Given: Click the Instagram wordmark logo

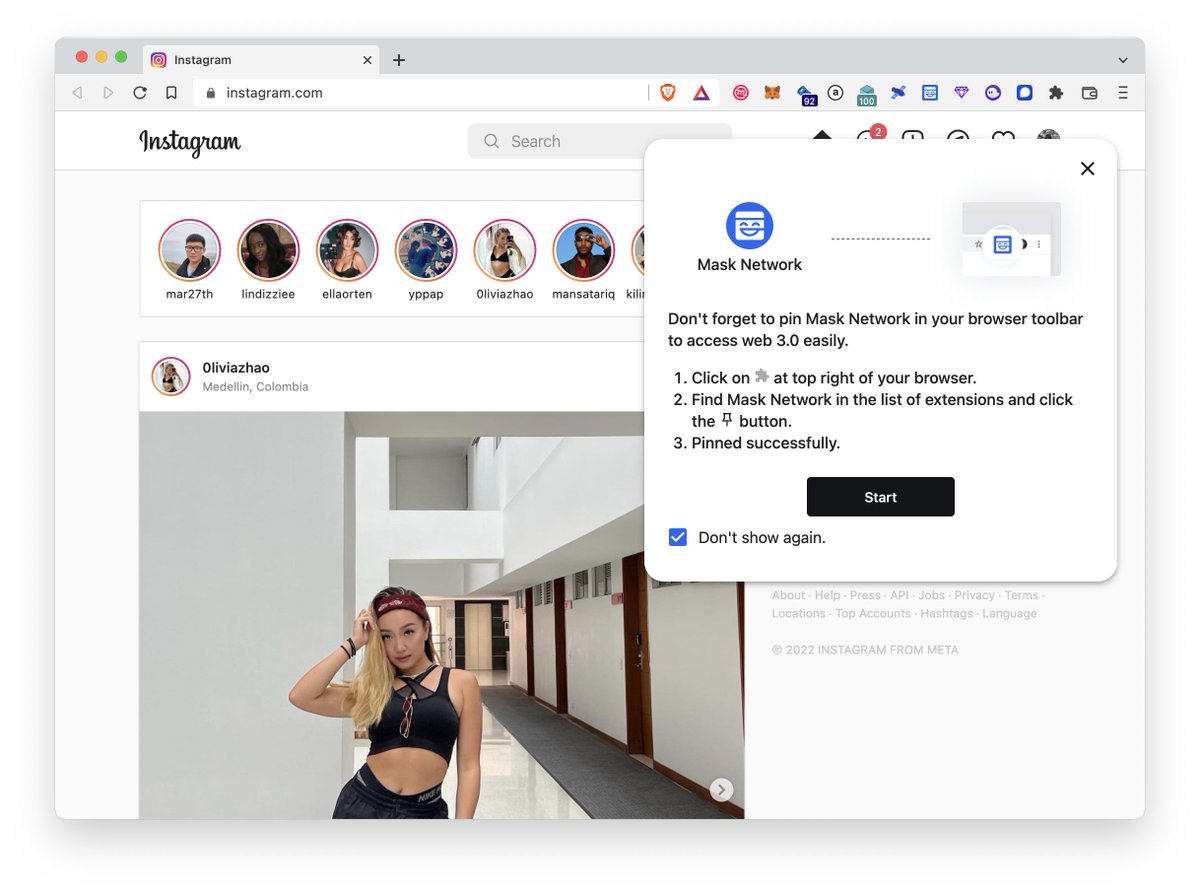Looking at the screenshot, I should 190,143.
